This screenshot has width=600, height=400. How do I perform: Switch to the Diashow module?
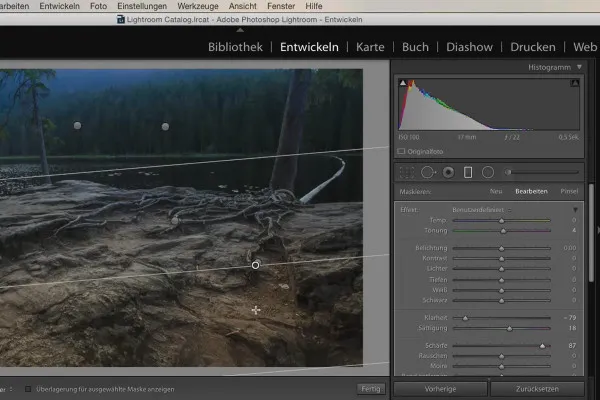(x=470, y=47)
